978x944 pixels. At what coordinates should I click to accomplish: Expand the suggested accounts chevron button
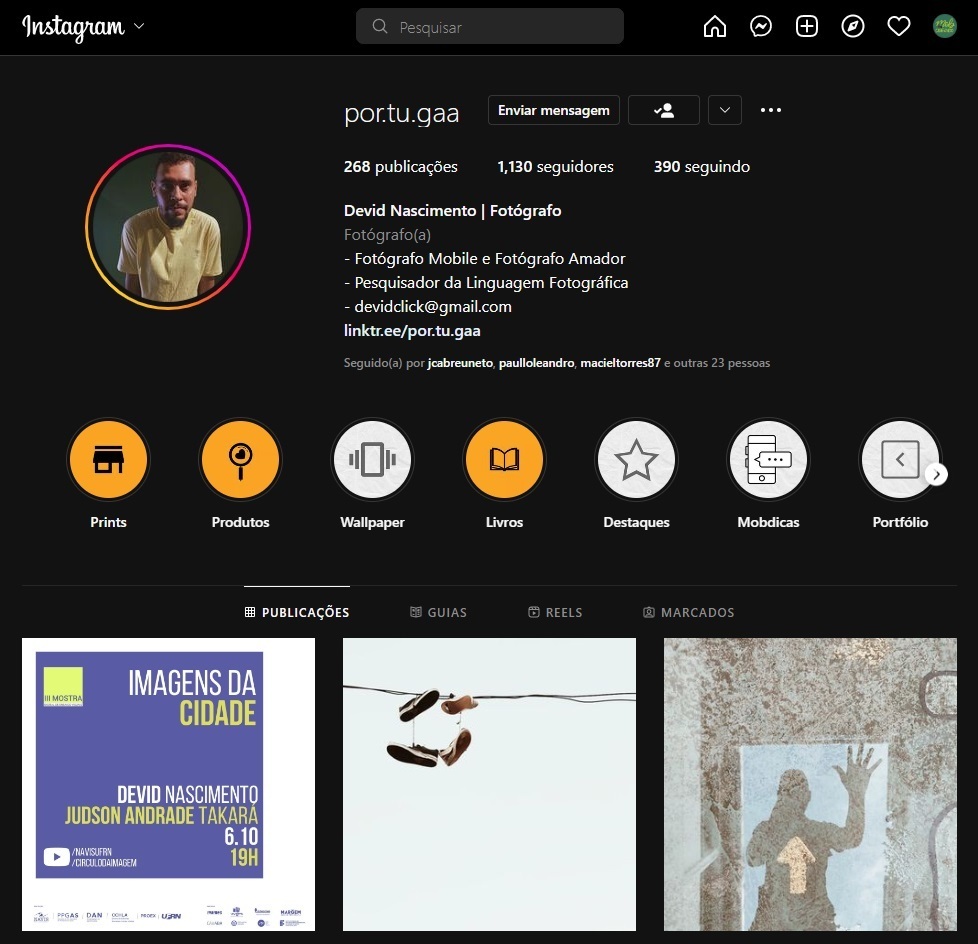point(724,111)
